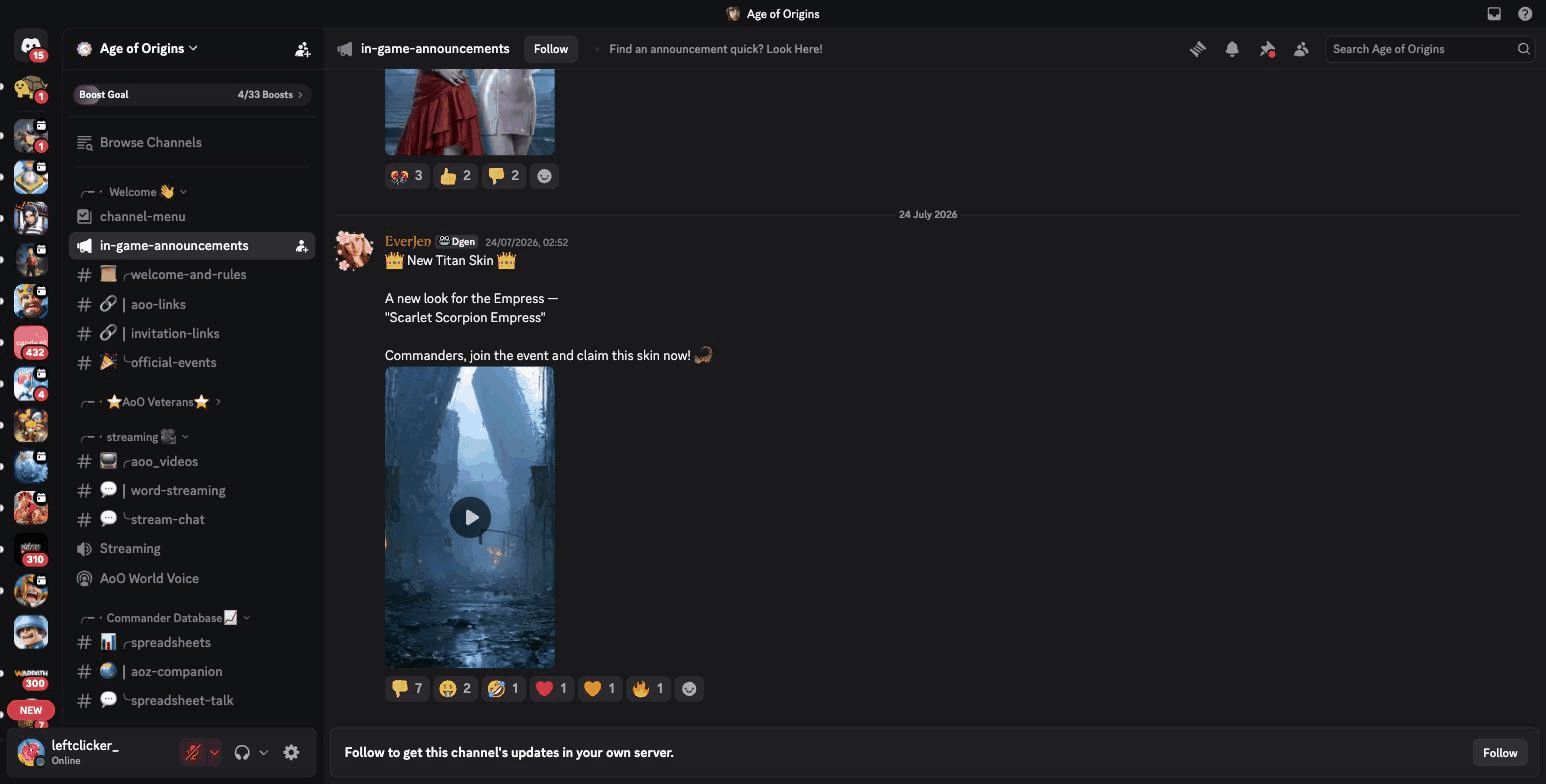Open the channel-menu channel
Viewport: 1546px width, 784px height.
pyautogui.click(x=192, y=217)
